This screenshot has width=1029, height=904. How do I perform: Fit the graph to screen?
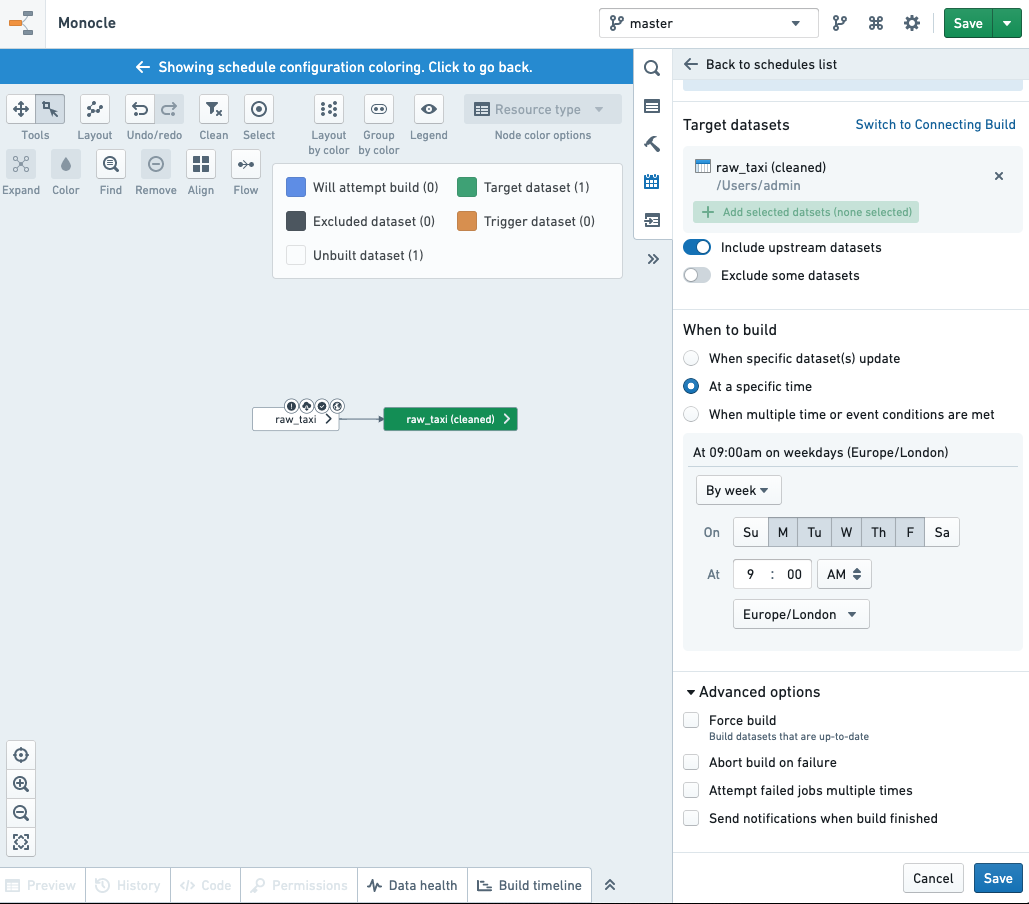coord(21,842)
